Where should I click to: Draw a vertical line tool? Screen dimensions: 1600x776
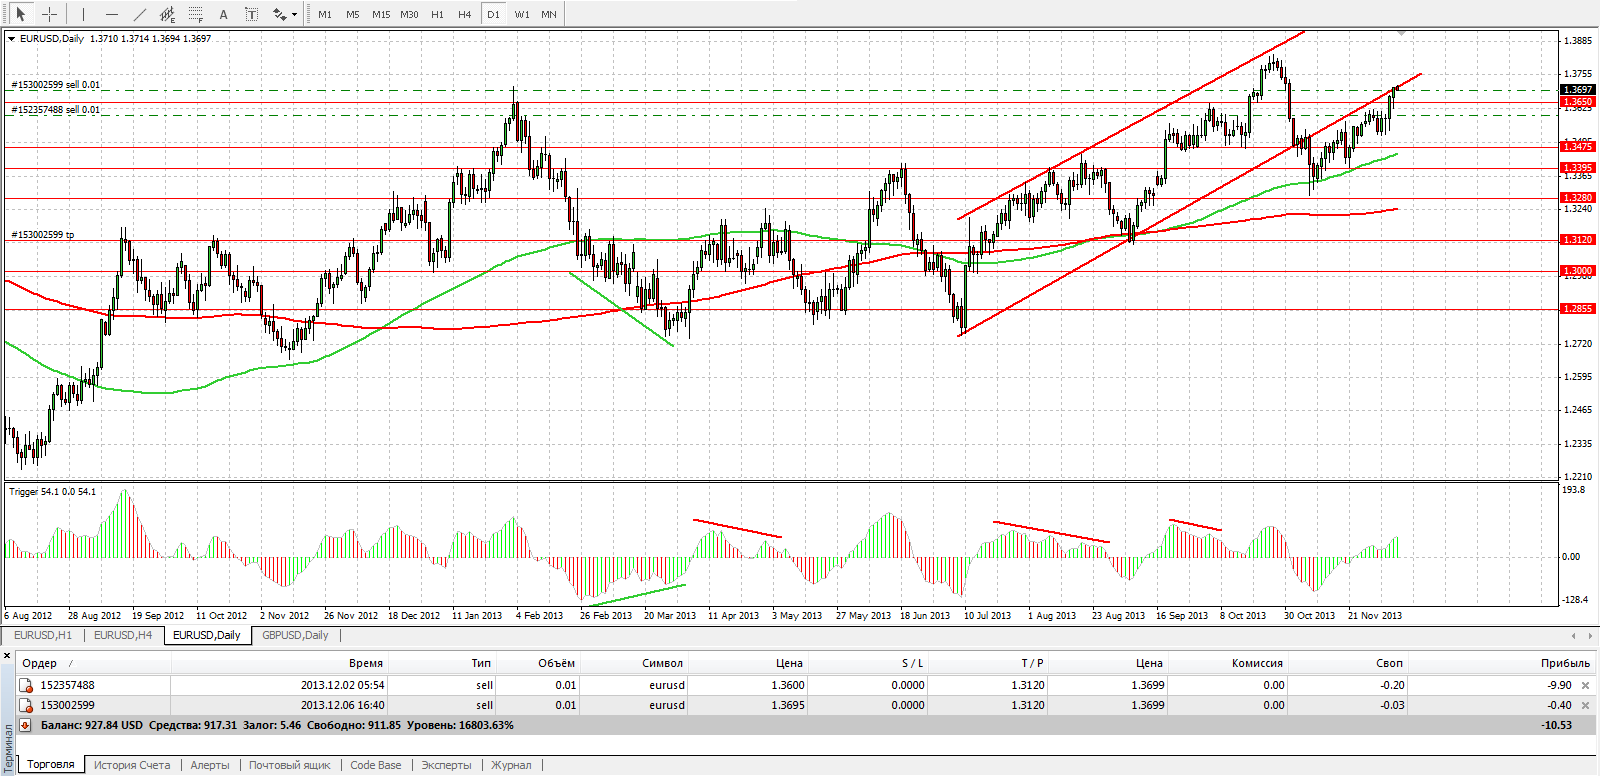tap(83, 14)
